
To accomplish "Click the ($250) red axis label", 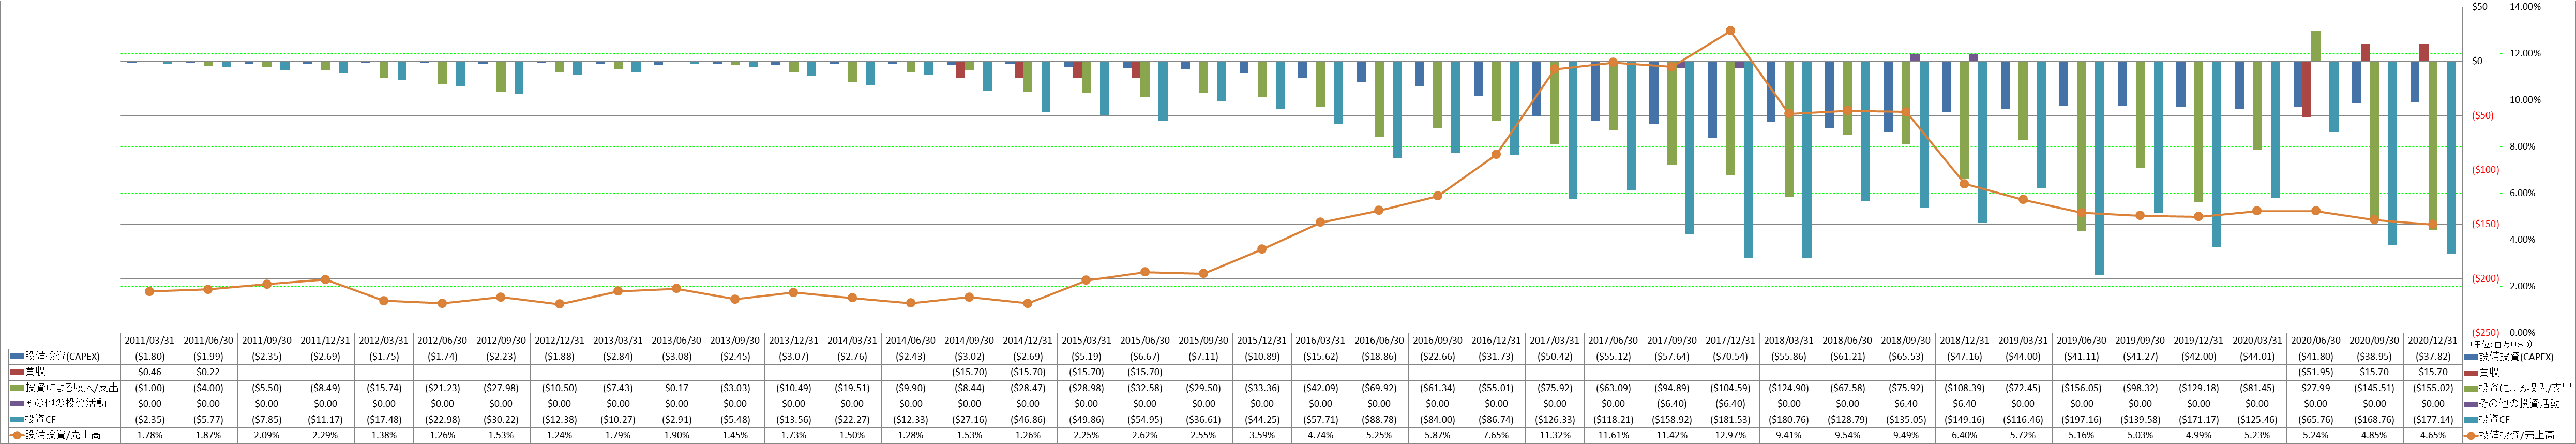I will tap(2486, 333).
